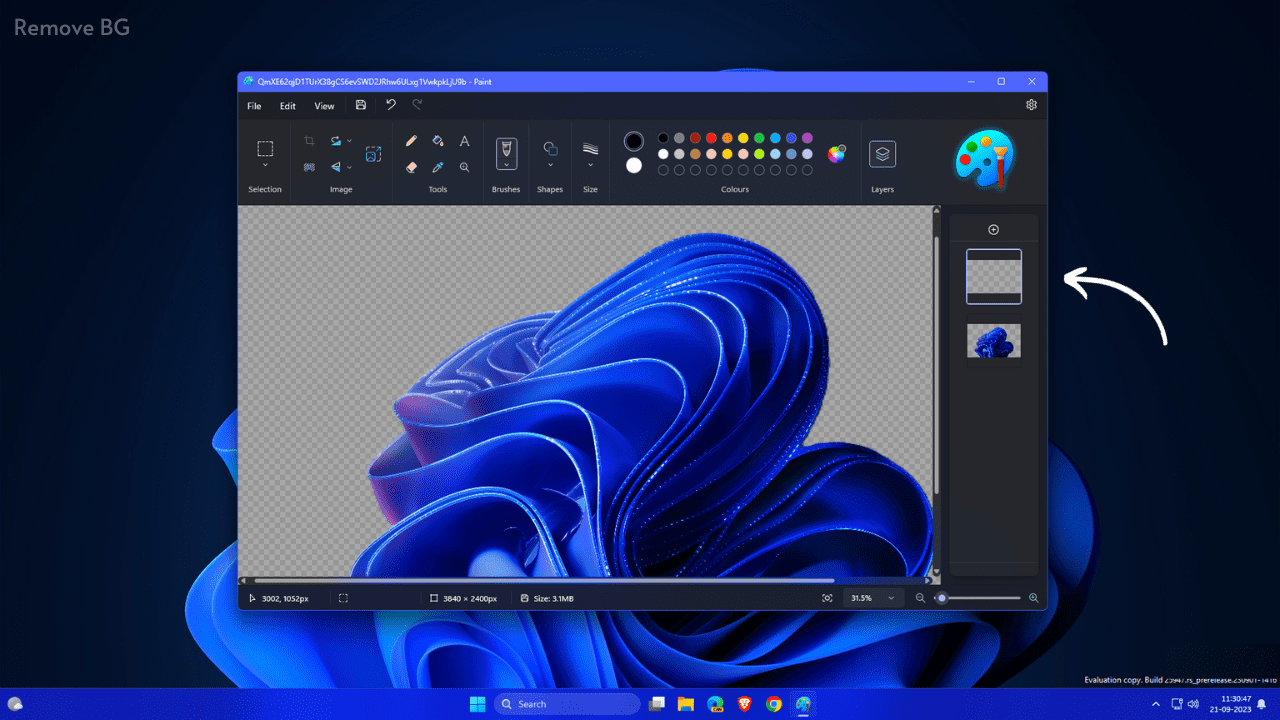Open the Rotate dropdown arrow

pyautogui.click(x=349, y=141)
